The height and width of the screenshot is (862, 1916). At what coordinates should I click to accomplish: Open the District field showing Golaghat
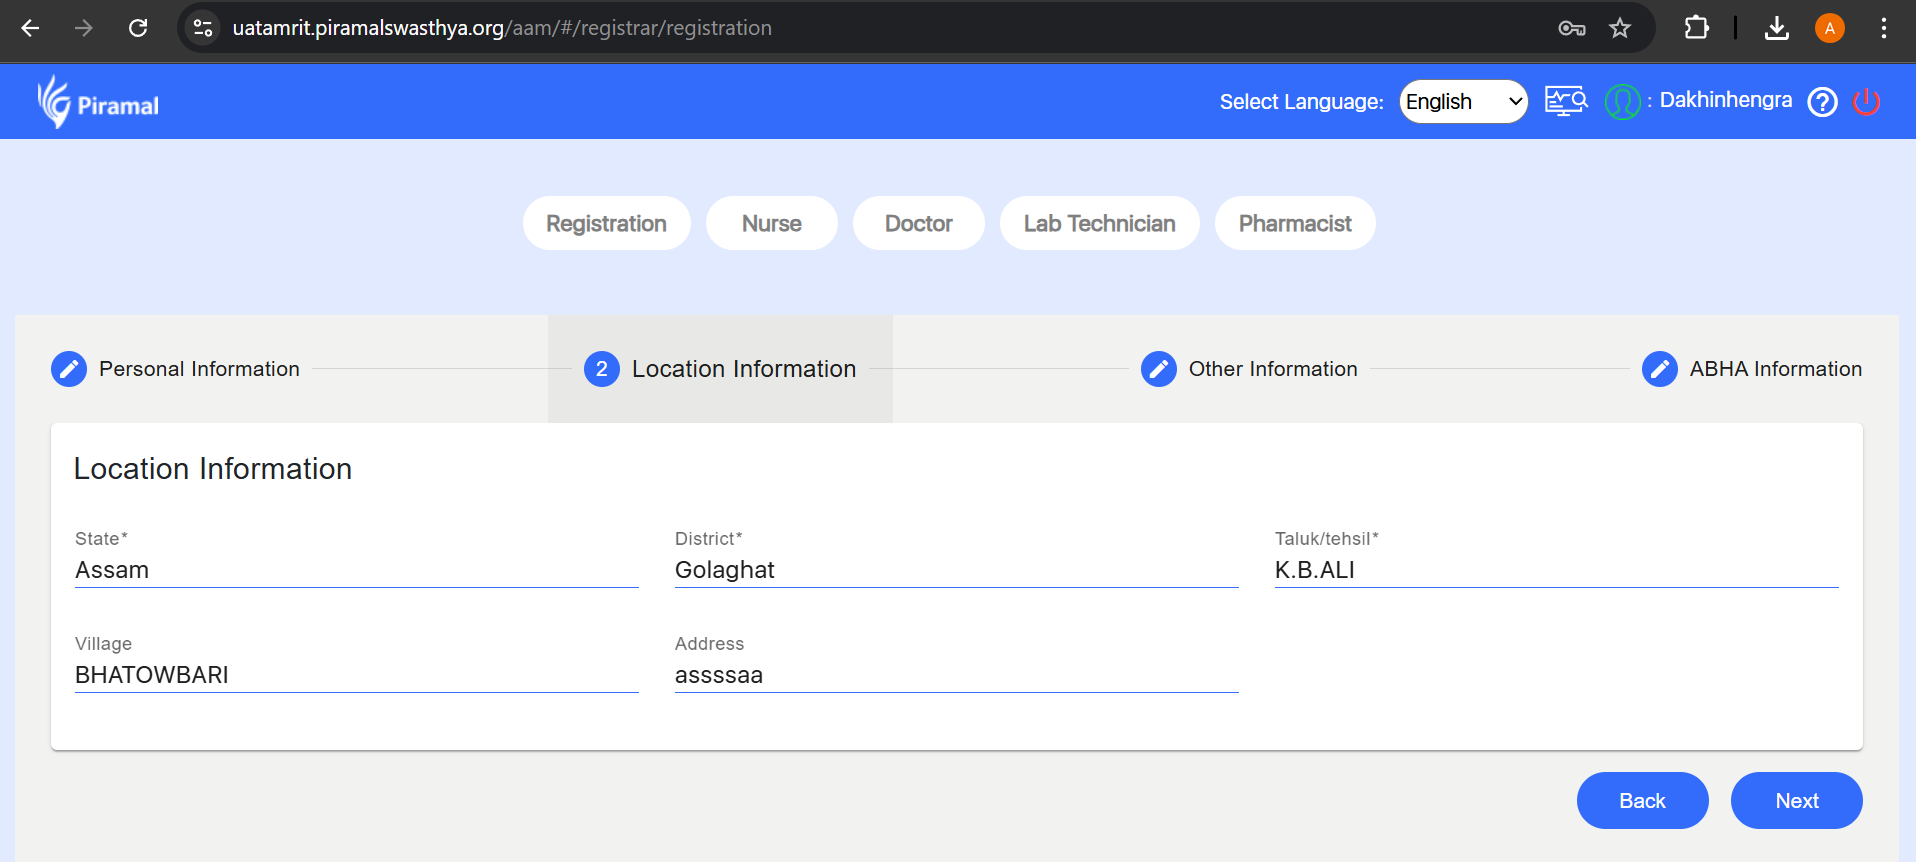tap(956, 570)
